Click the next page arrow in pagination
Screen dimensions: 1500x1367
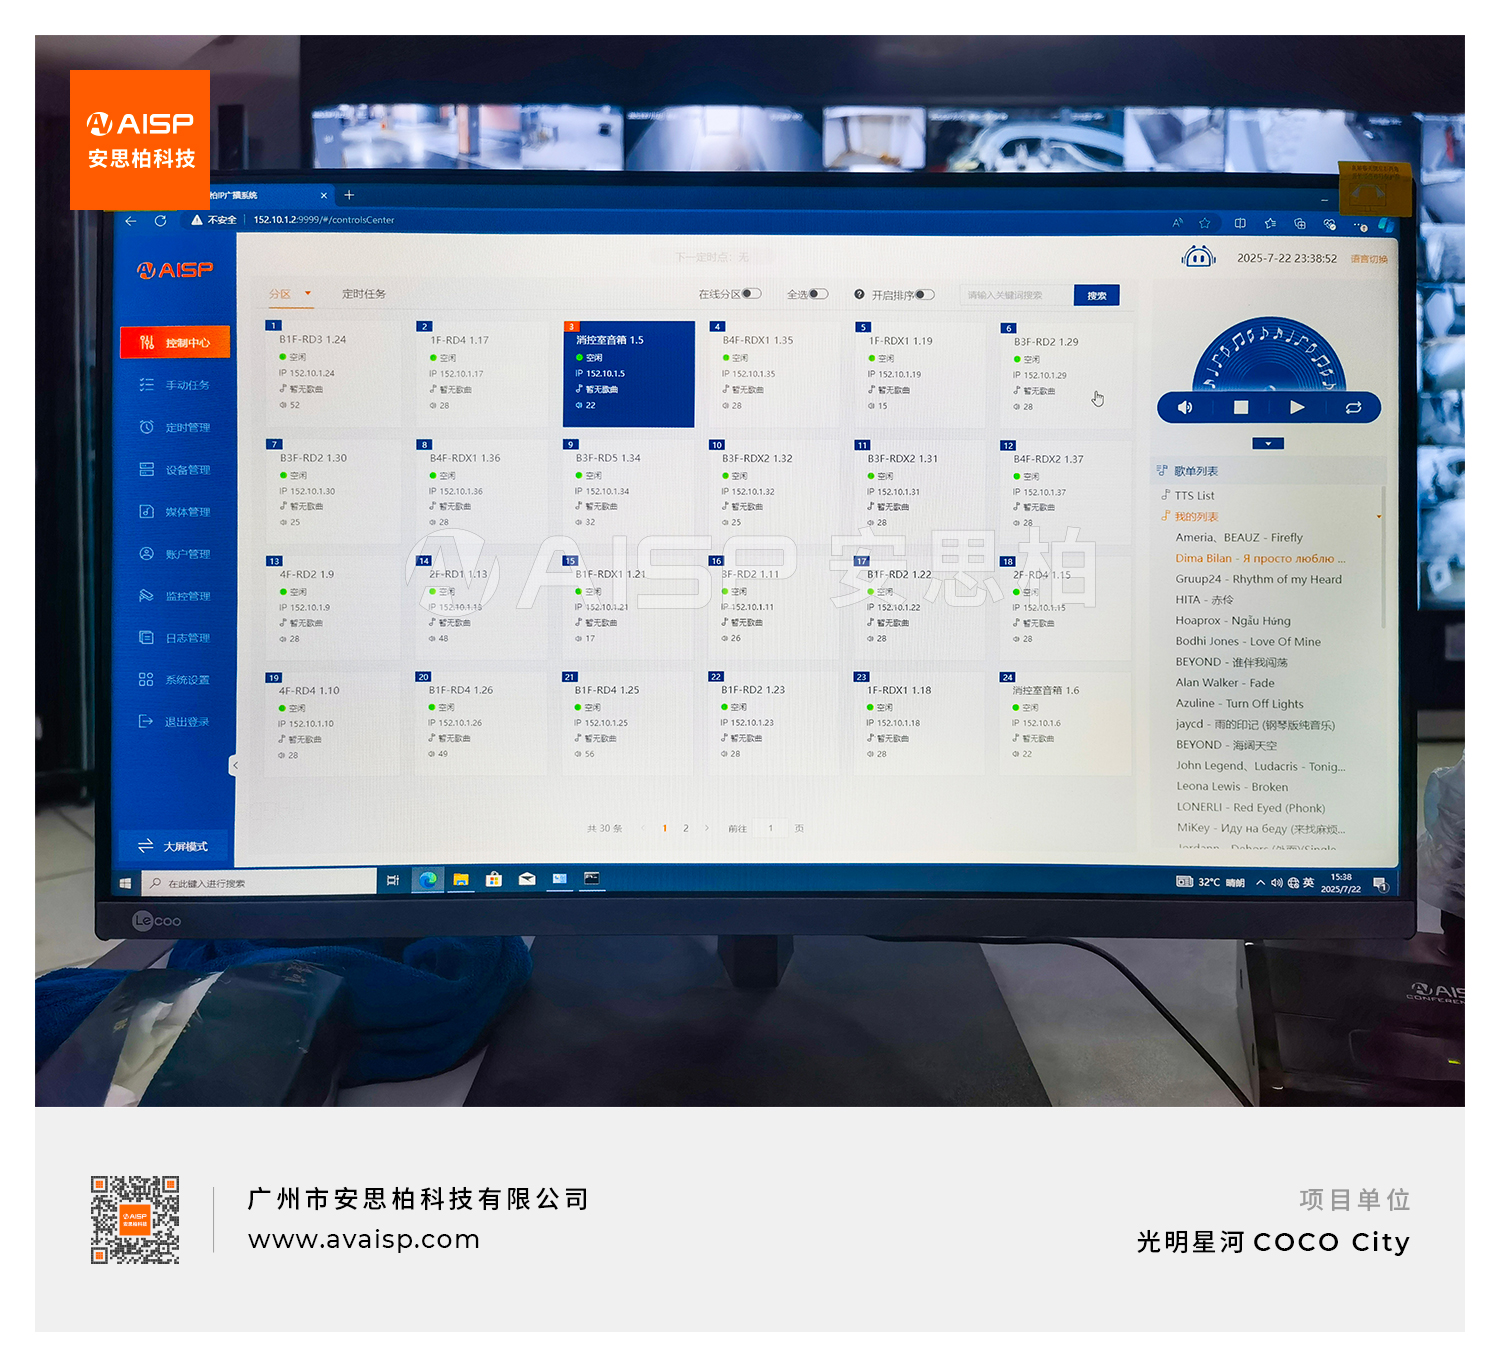click(707, 828)
